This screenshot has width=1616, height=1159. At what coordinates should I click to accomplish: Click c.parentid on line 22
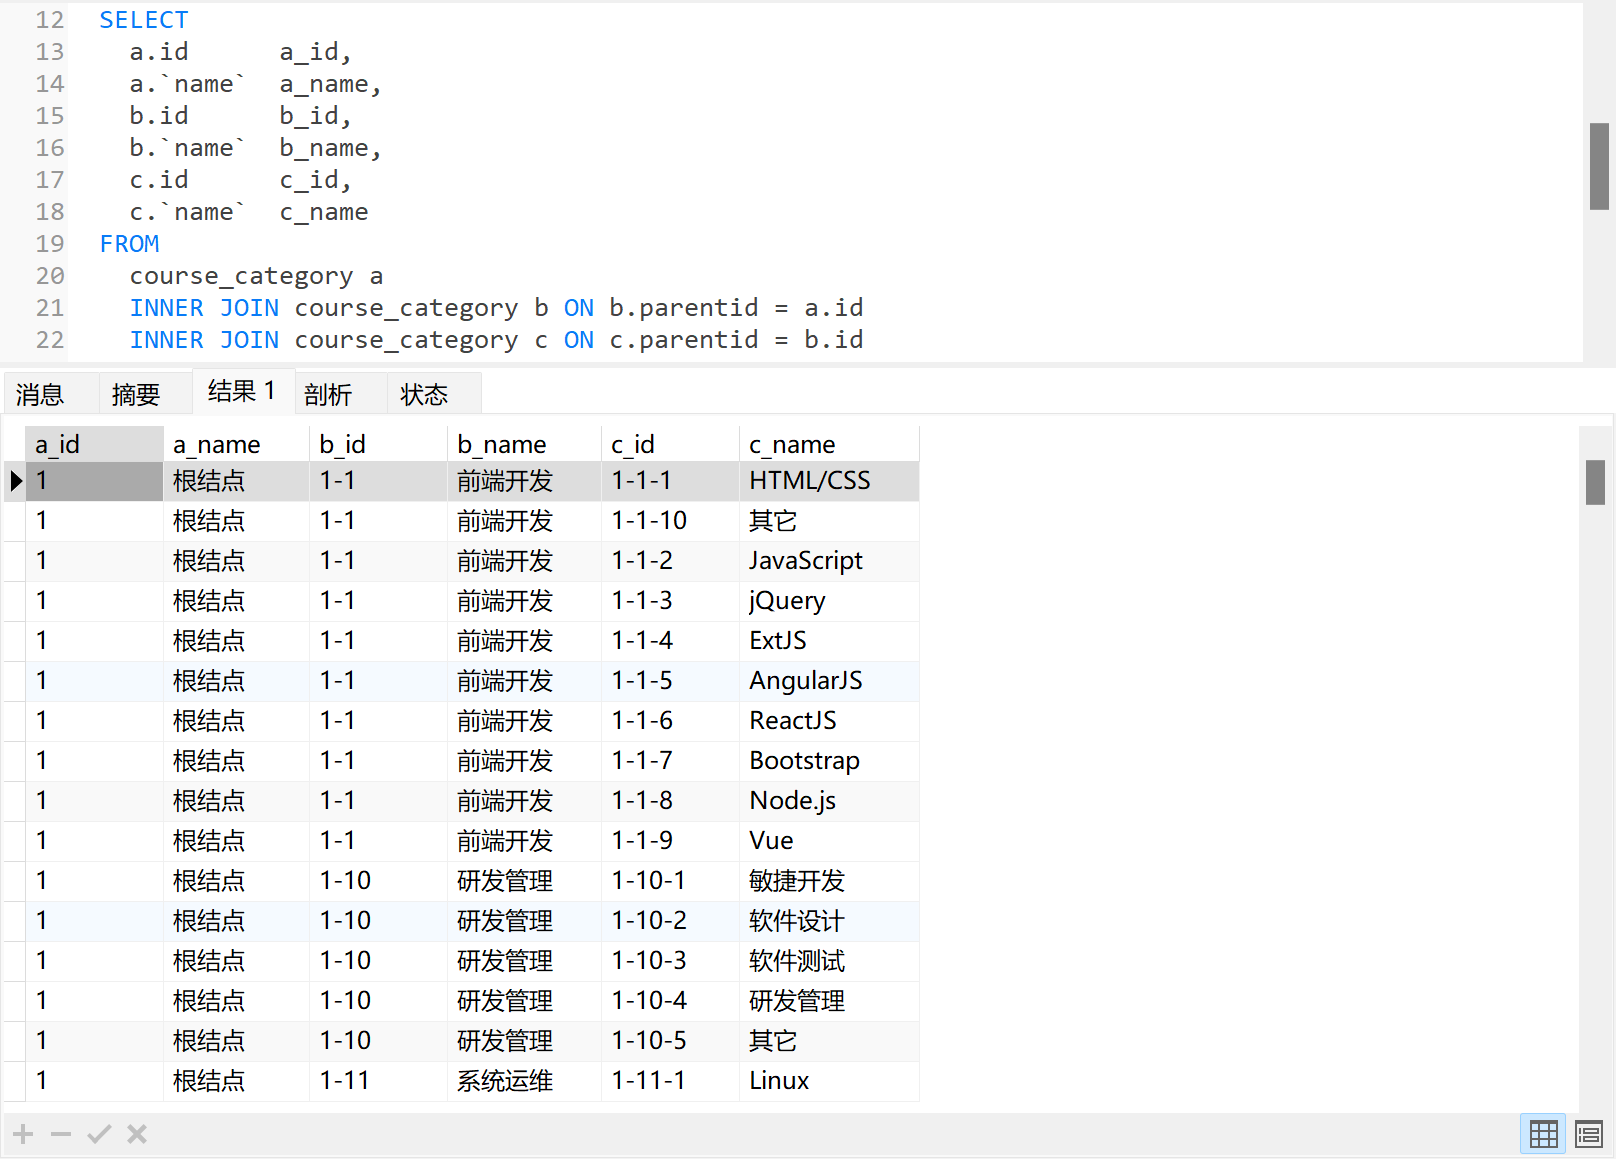pyautogui.click(x=684, y=340)
